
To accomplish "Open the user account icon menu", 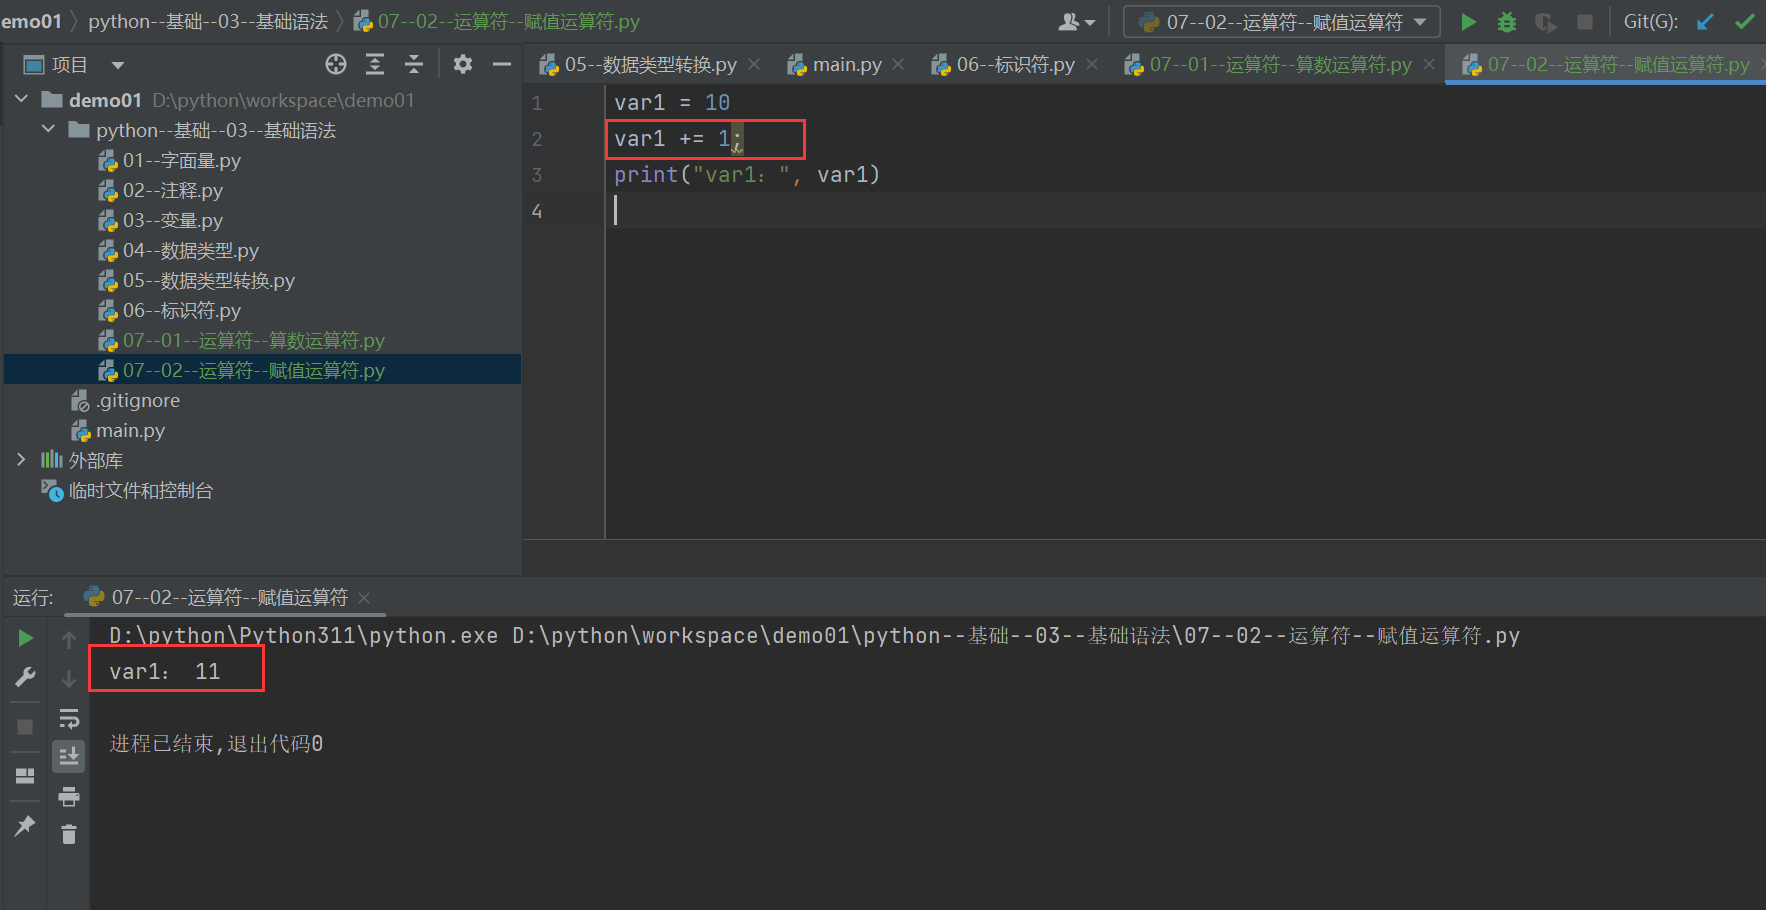I will click(x=1076, y=22).
